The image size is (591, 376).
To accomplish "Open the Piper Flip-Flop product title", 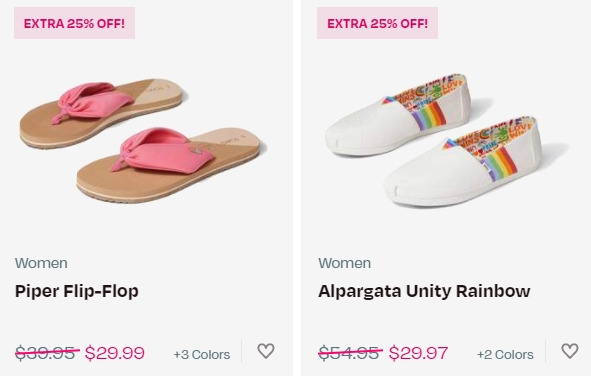I will click(77, 291).
